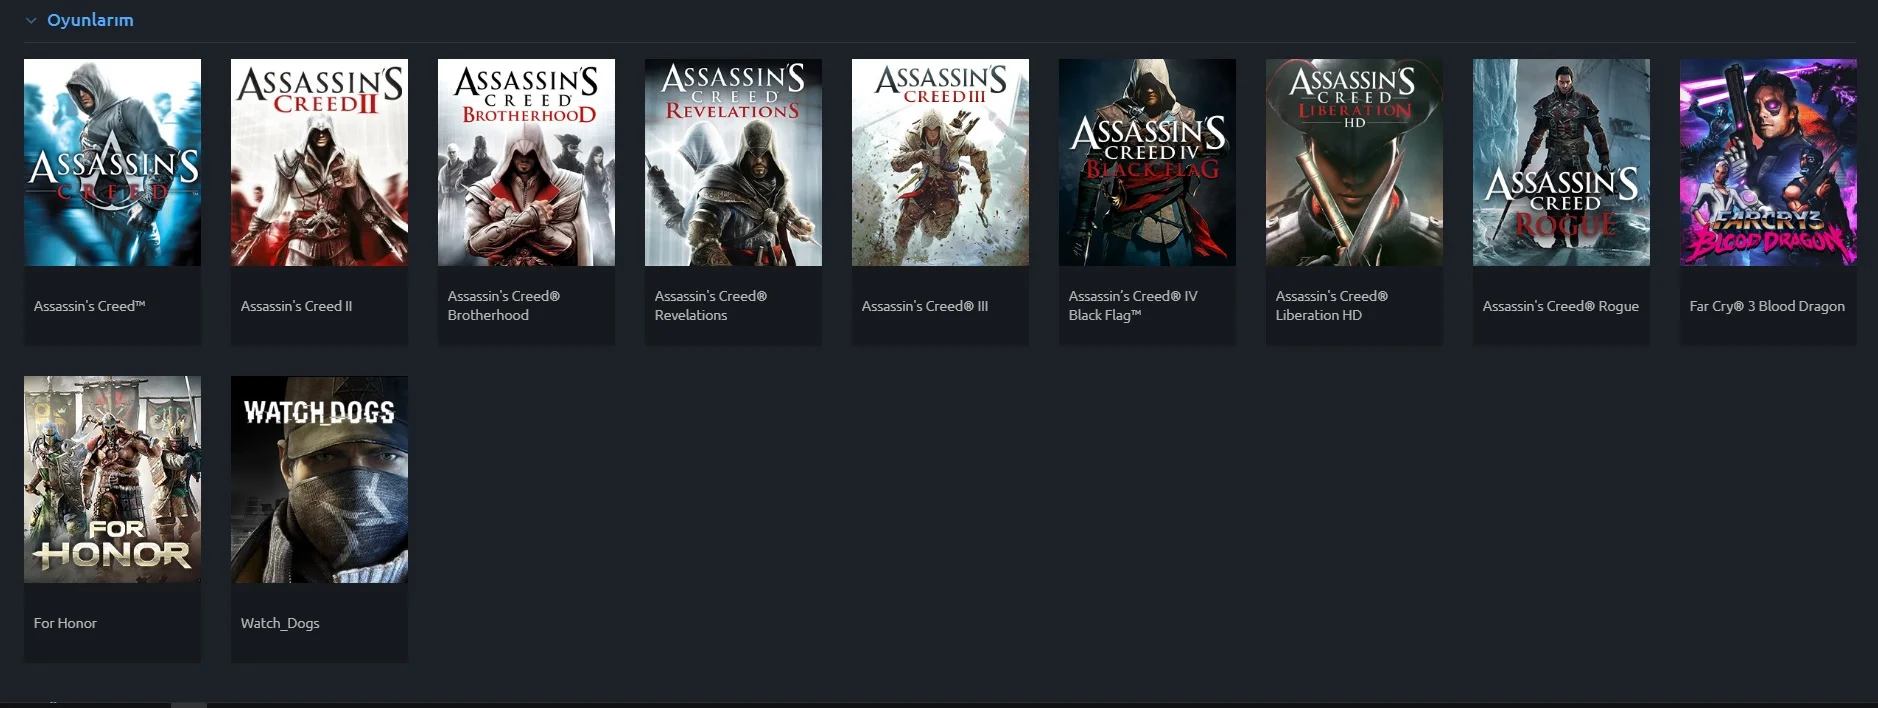Open the Assassin's Creed II cover art
1878x708 pixels.
tap(319, 162)
